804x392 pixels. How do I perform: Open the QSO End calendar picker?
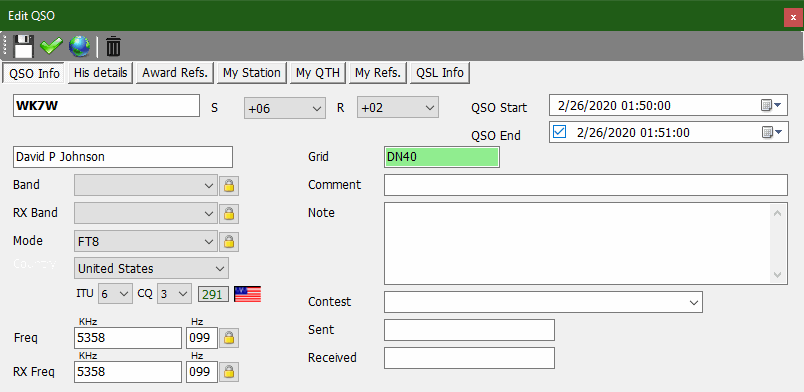click(x=771, y=132)
